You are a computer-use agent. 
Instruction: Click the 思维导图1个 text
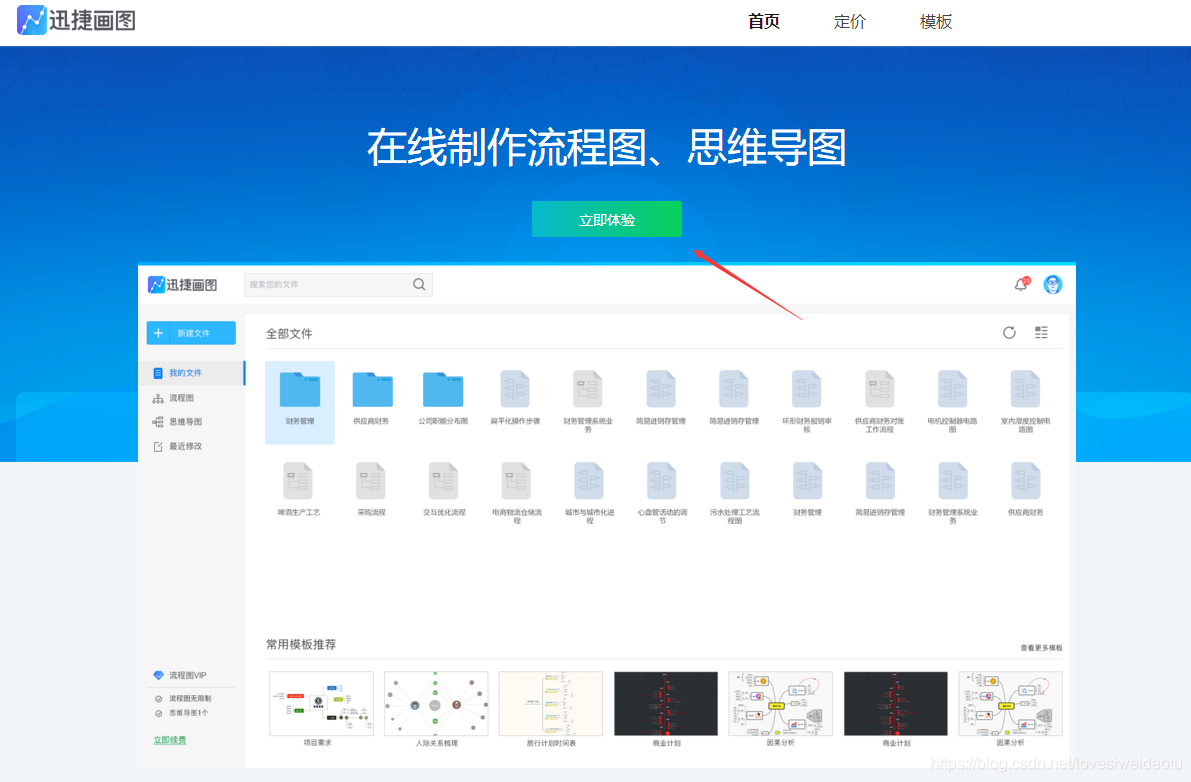pos(188,713)
